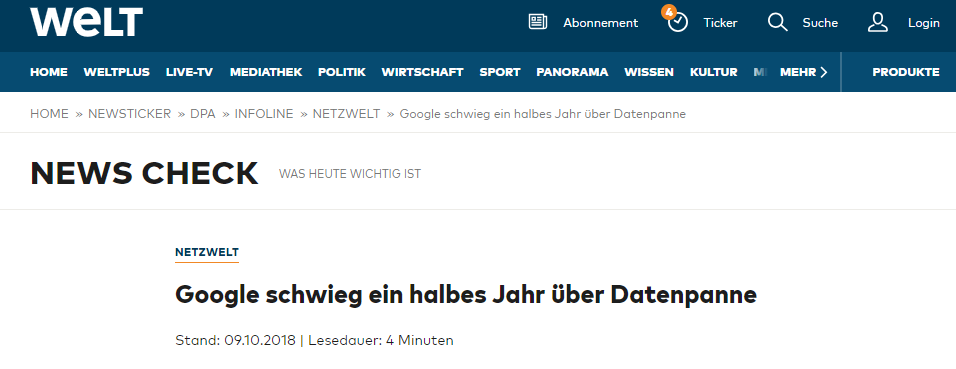This screenshot has width=956, height=369.
Task: Open the NETZWELT breadcrumb link
Action: [346, 114]
